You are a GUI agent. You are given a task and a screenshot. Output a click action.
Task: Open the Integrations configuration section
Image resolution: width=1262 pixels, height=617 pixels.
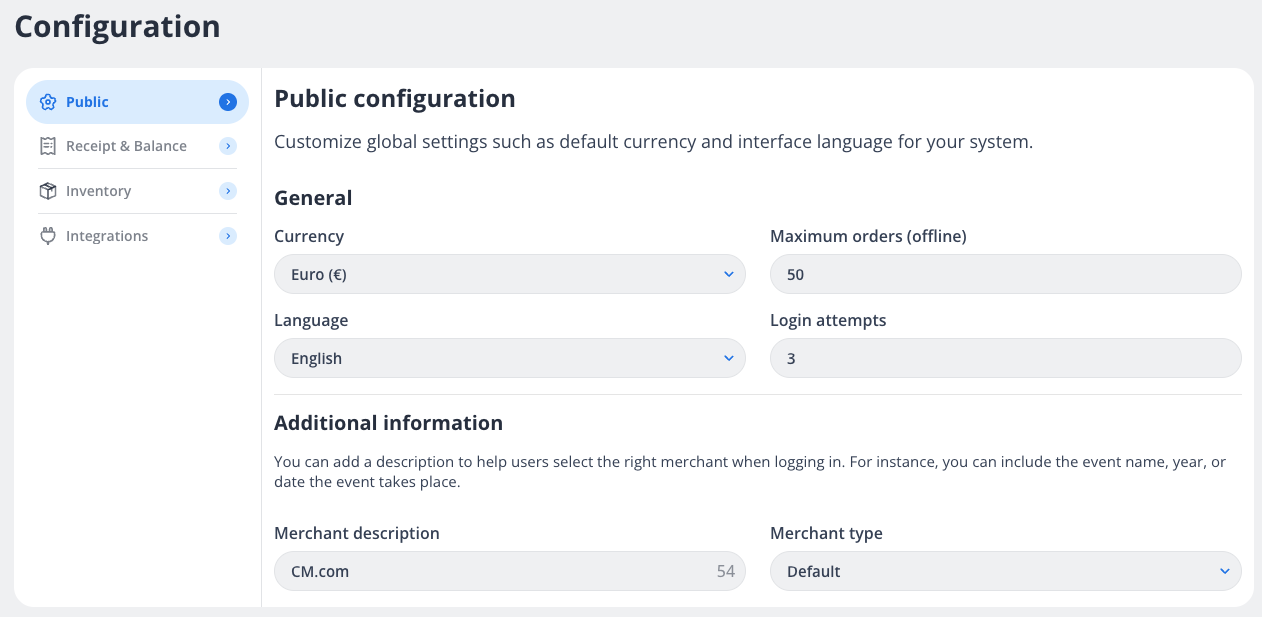[107, 236]
